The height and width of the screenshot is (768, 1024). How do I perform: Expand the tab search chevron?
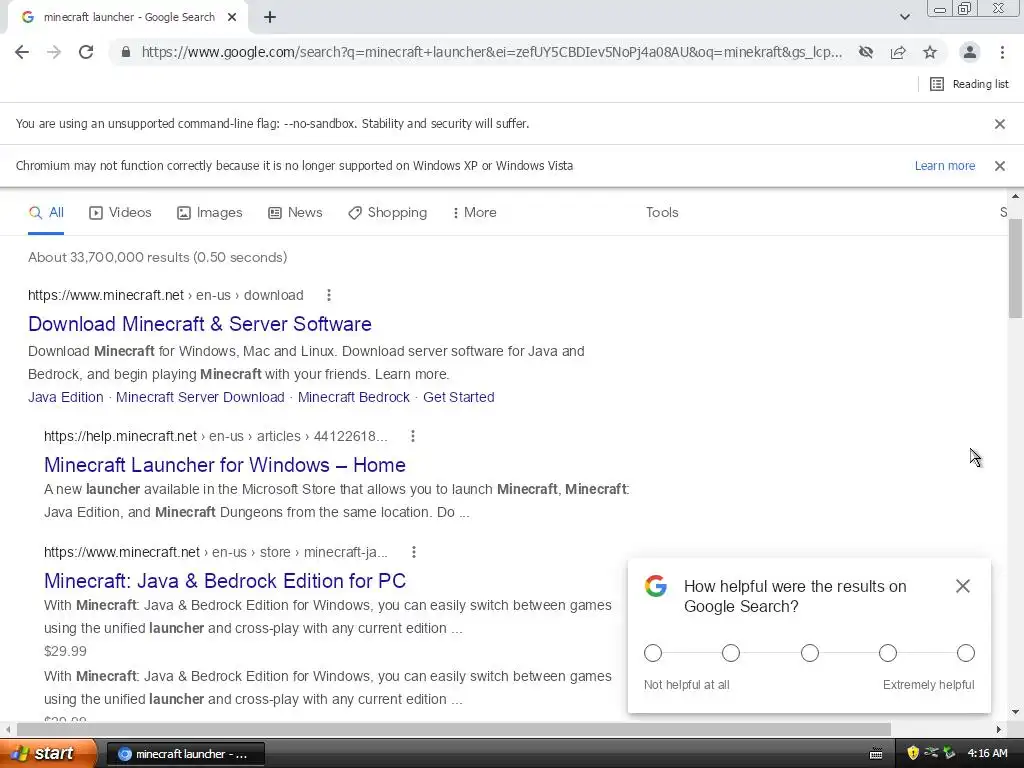pos(904,18)
